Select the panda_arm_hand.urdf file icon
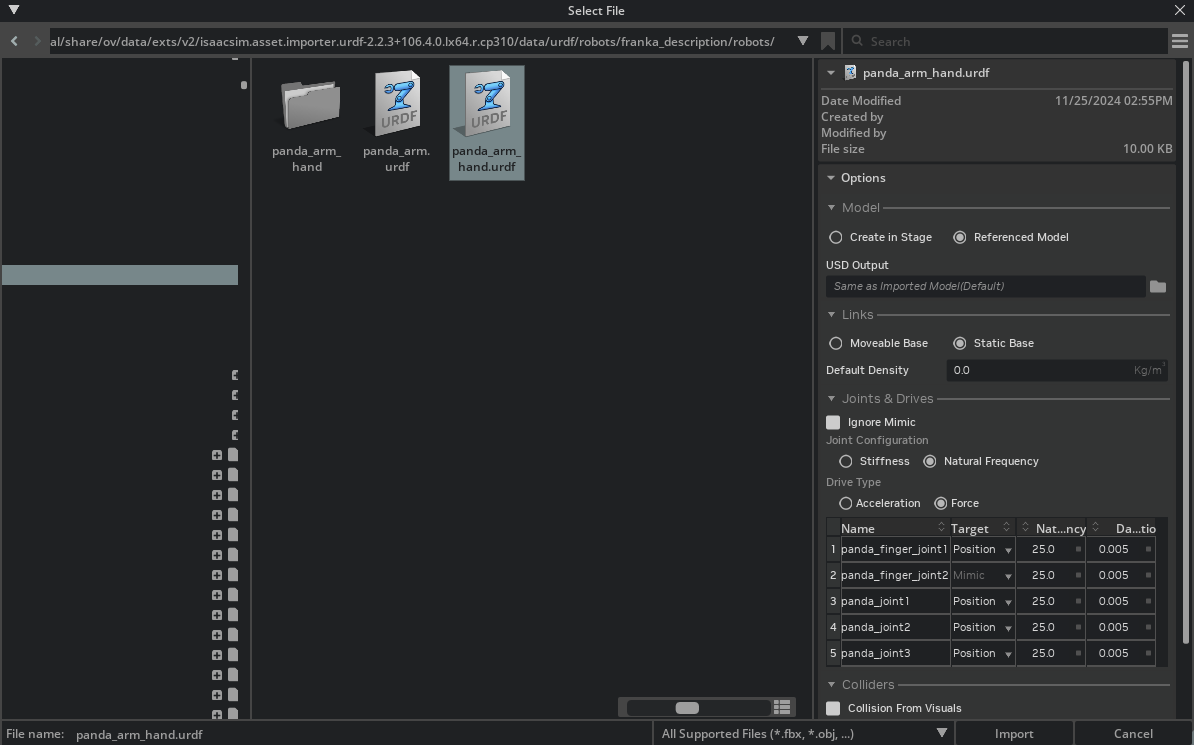This screenshot has width=1194, height=745. 487,105
